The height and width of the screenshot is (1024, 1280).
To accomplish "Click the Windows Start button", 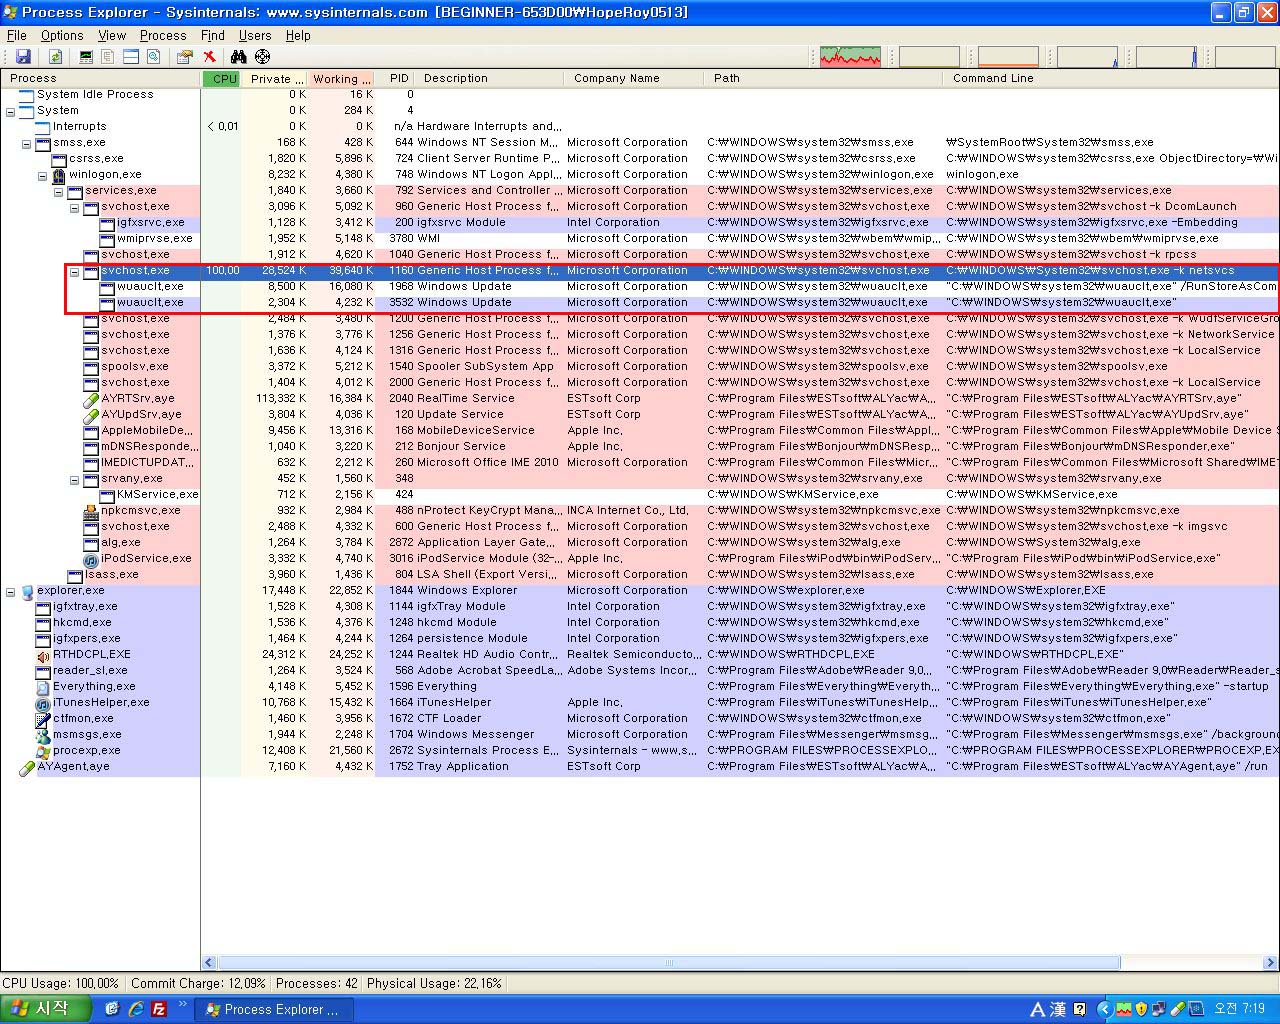I will (48, 1009).
